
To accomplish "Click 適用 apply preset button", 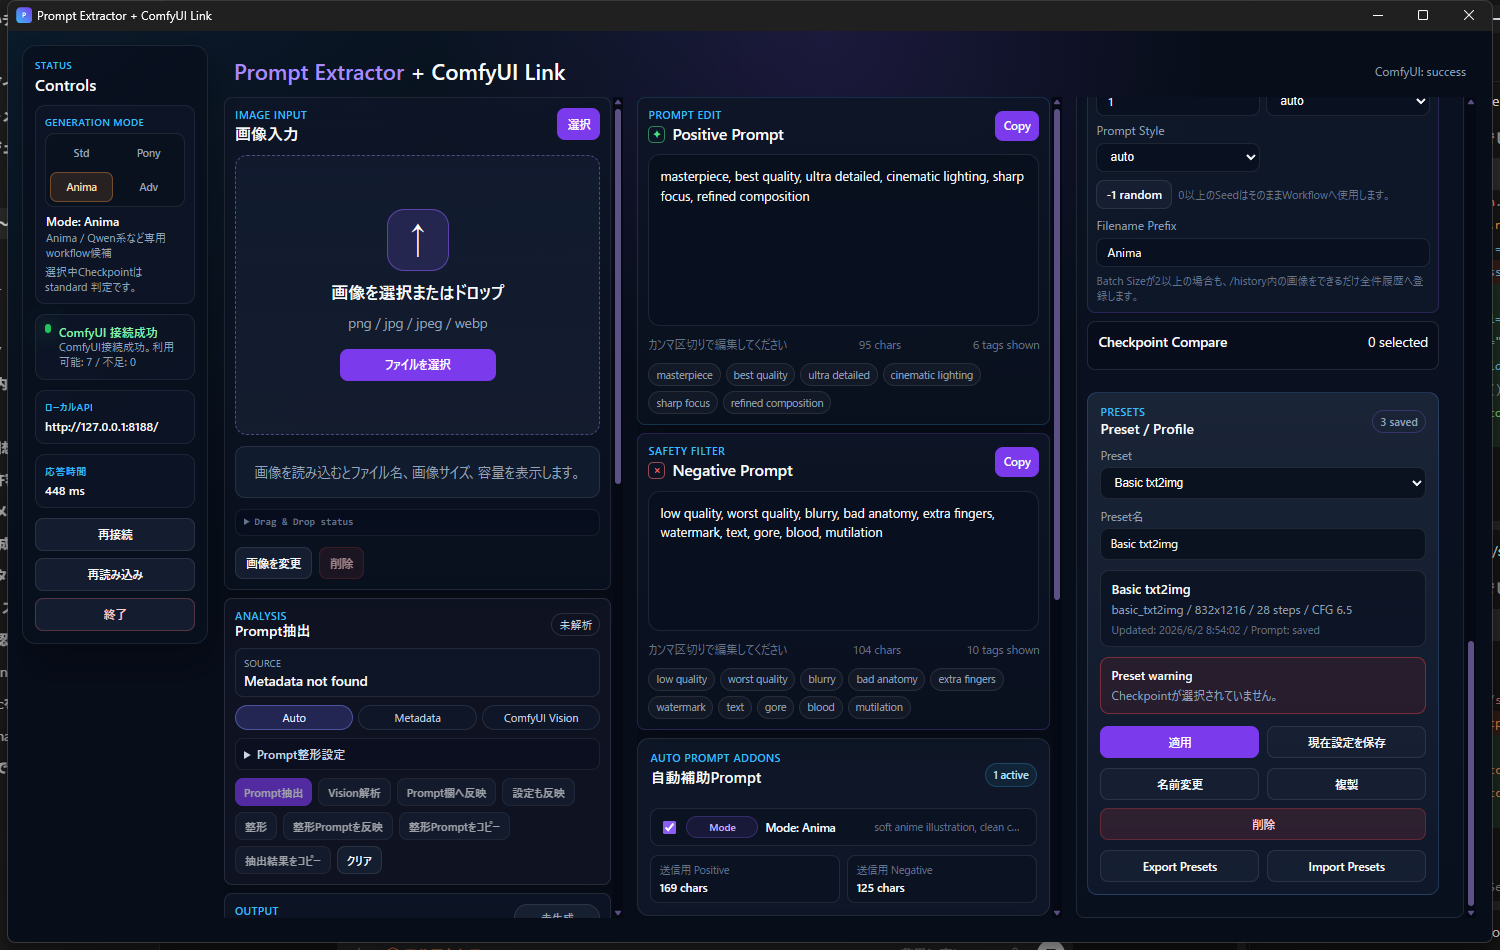I will click(x=1179, y=743).
